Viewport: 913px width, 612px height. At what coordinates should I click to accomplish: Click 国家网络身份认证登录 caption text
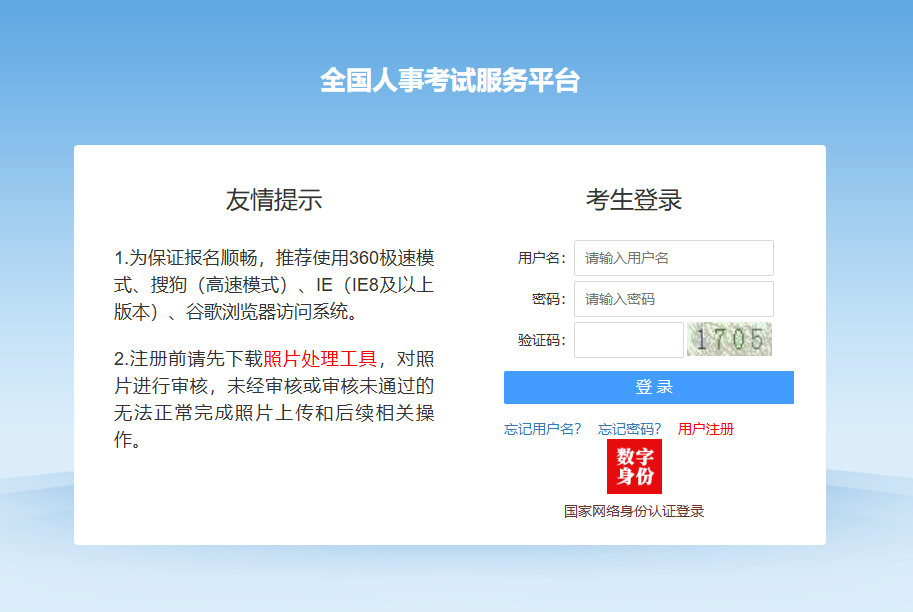[x=634, y=511]
